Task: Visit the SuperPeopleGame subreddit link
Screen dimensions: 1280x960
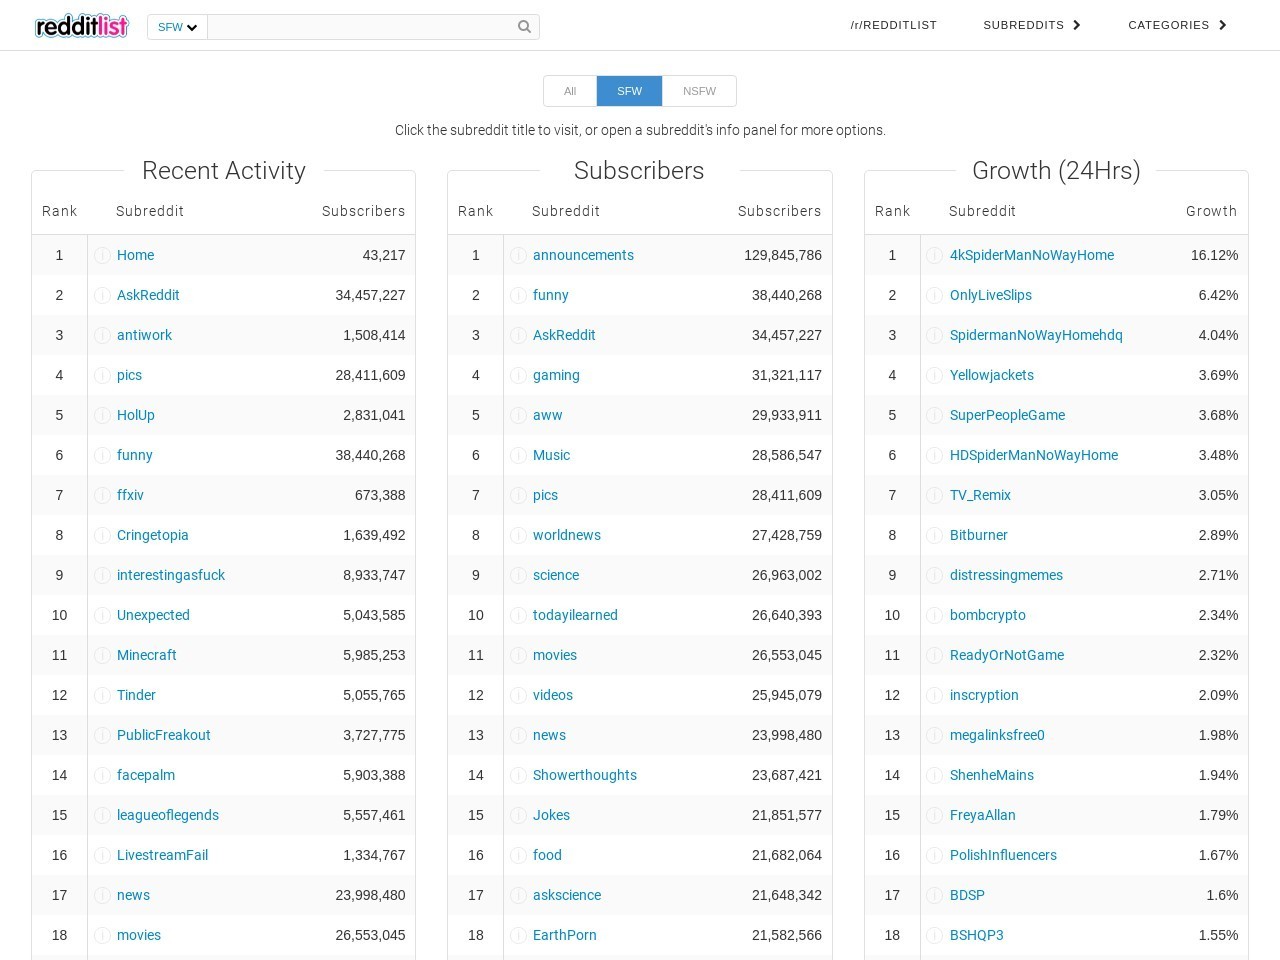Action: [1007, 415]
